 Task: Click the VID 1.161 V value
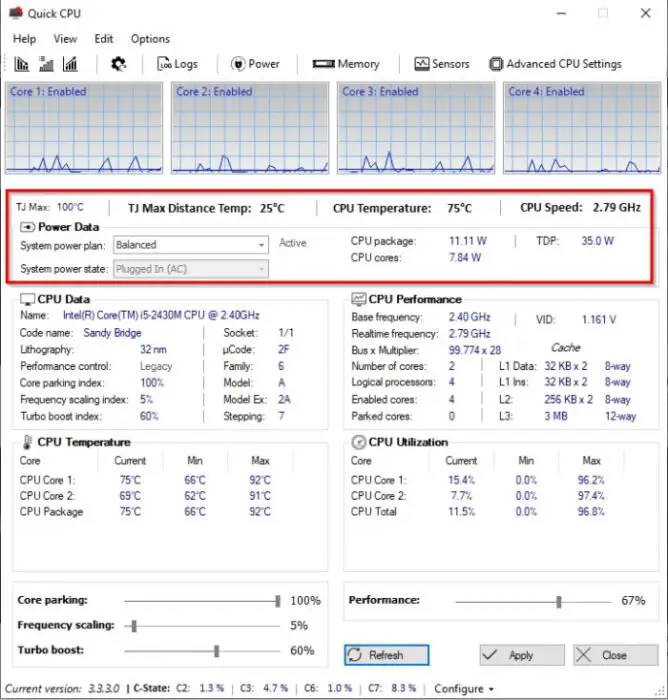(x=599, y=320)
